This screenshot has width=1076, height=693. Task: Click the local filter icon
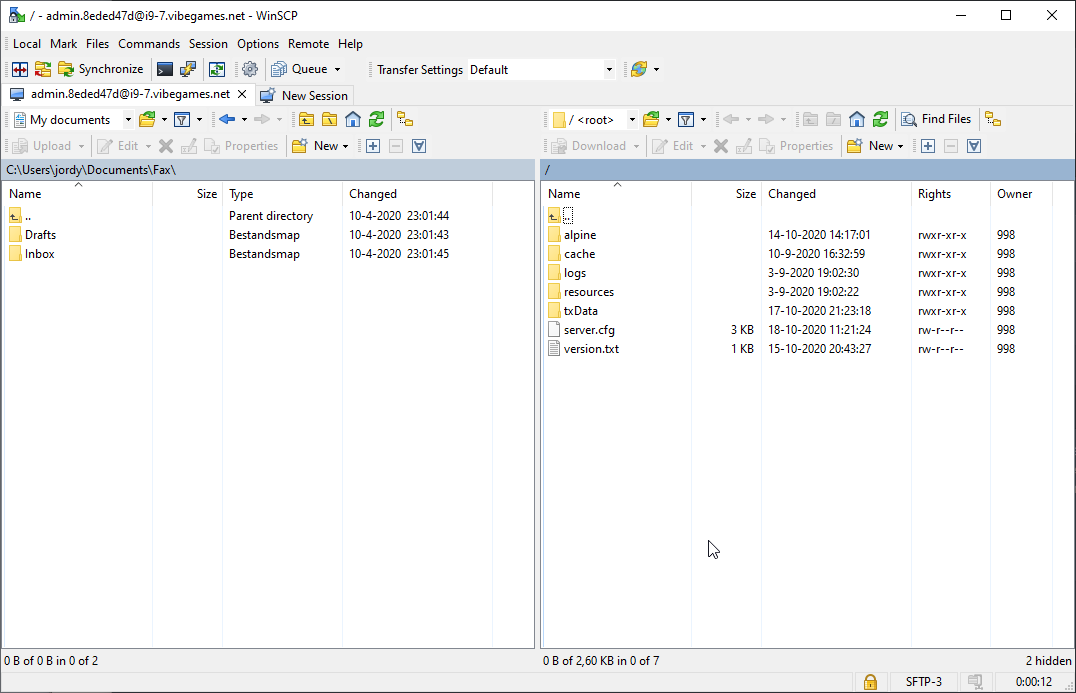point(182,120)
